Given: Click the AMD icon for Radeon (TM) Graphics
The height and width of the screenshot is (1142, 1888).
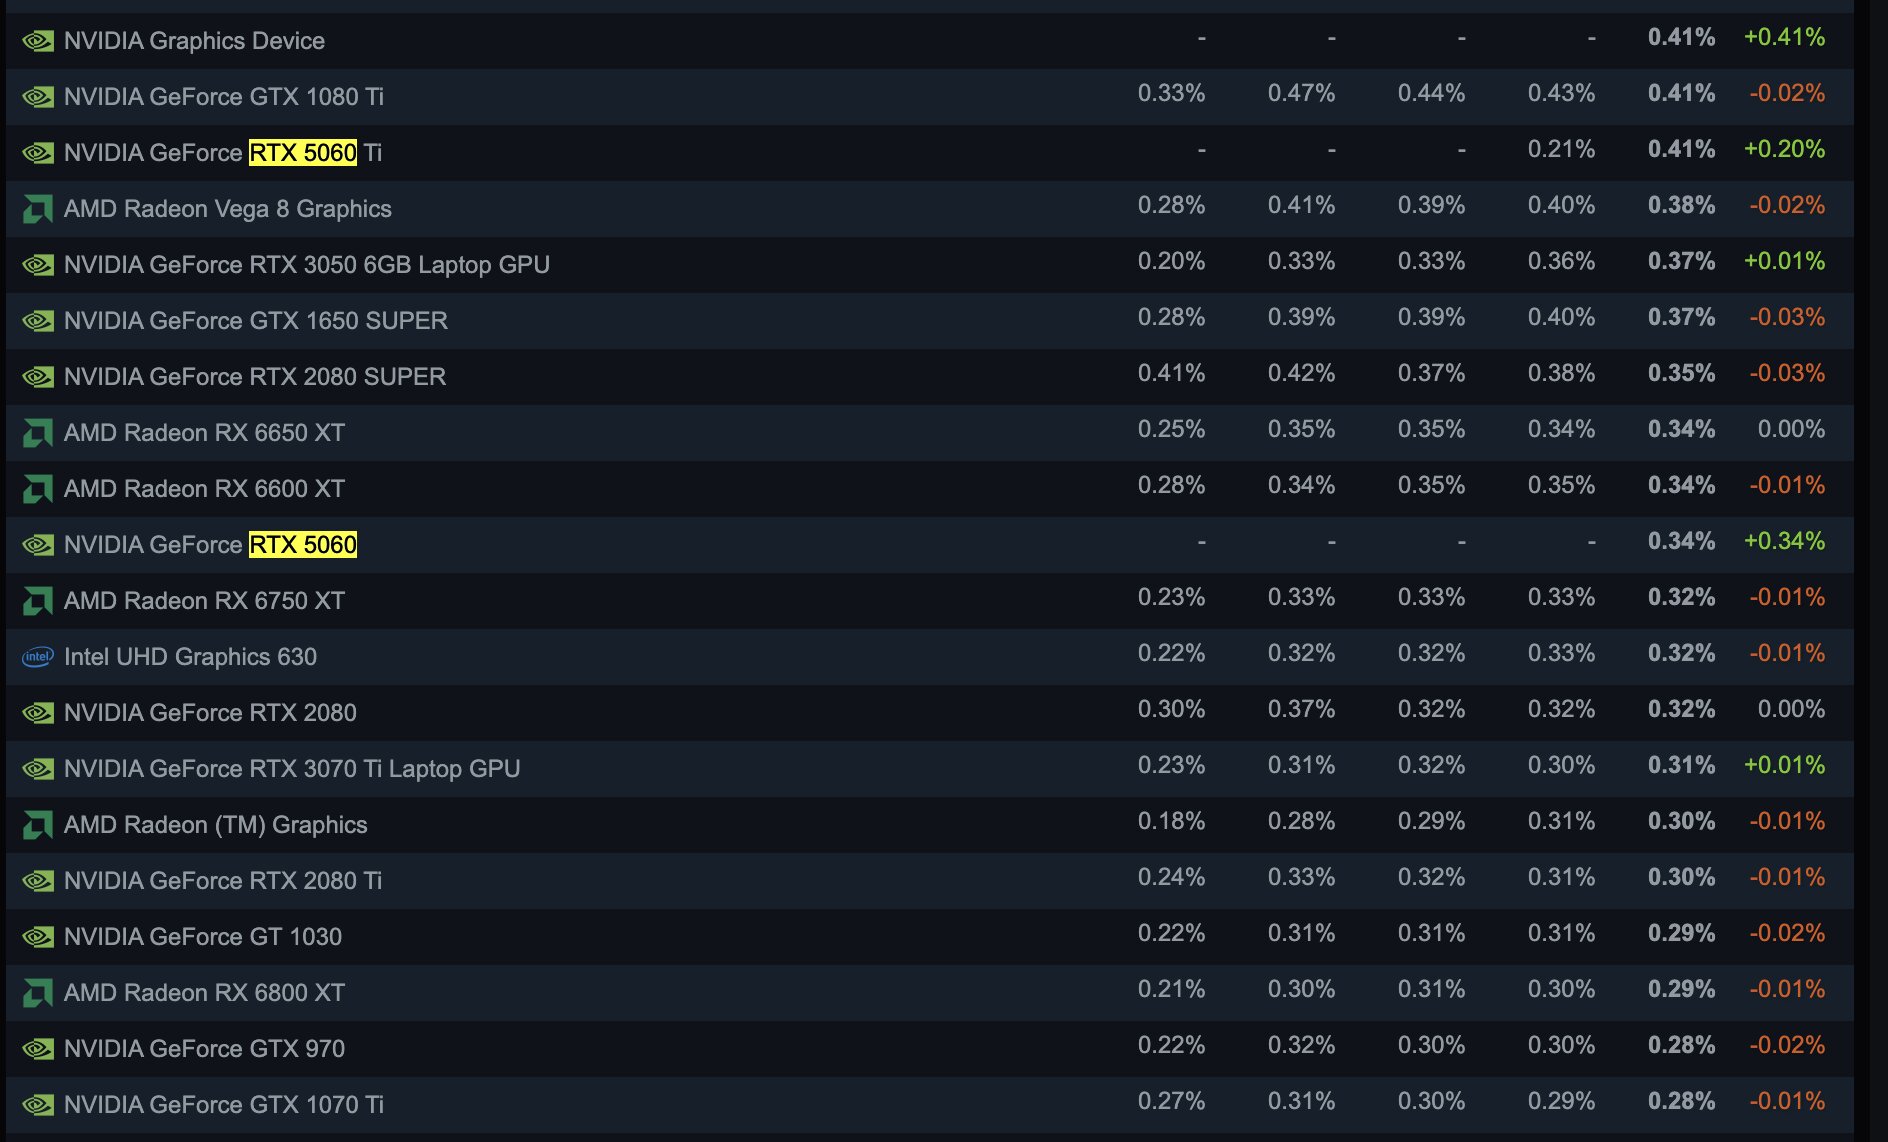Looking at the screenshot, I should click(38, 825).
